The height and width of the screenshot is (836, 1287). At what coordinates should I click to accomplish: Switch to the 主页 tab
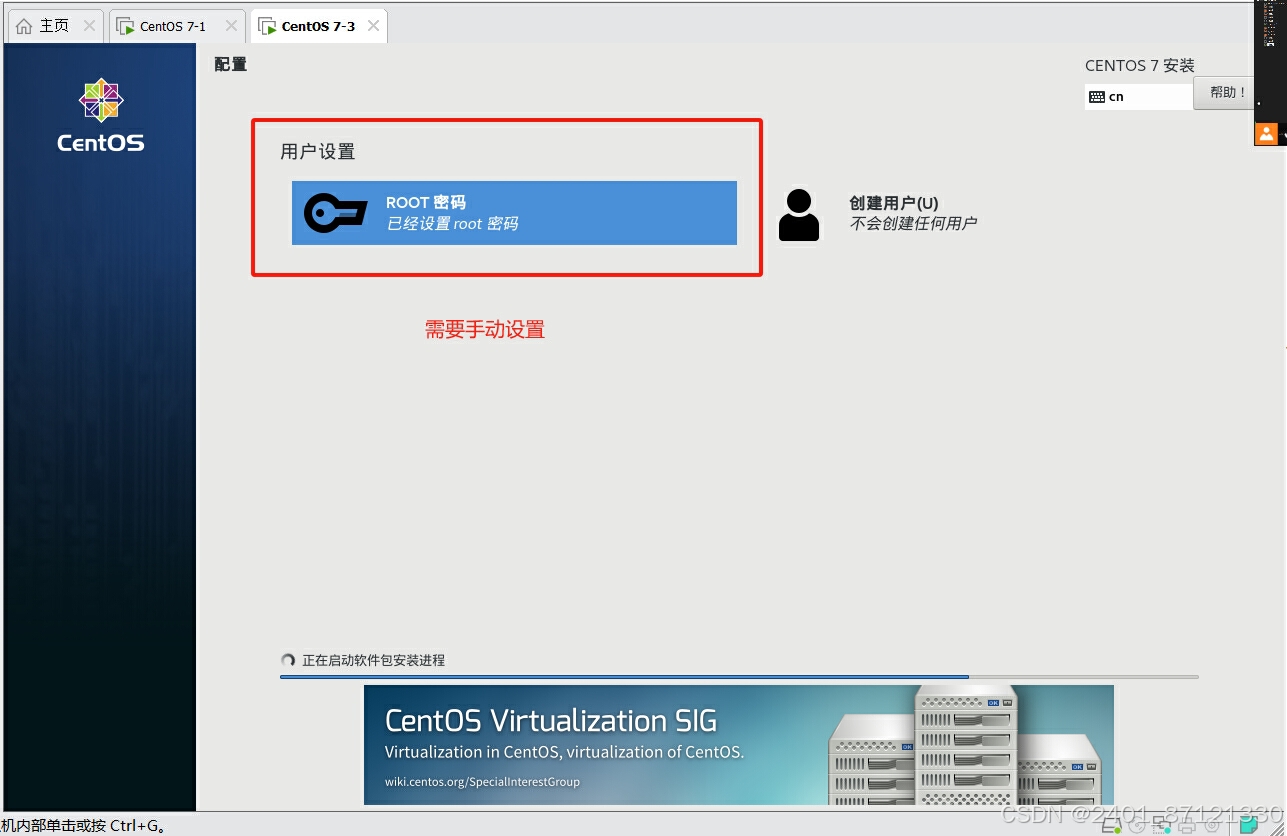55,26
